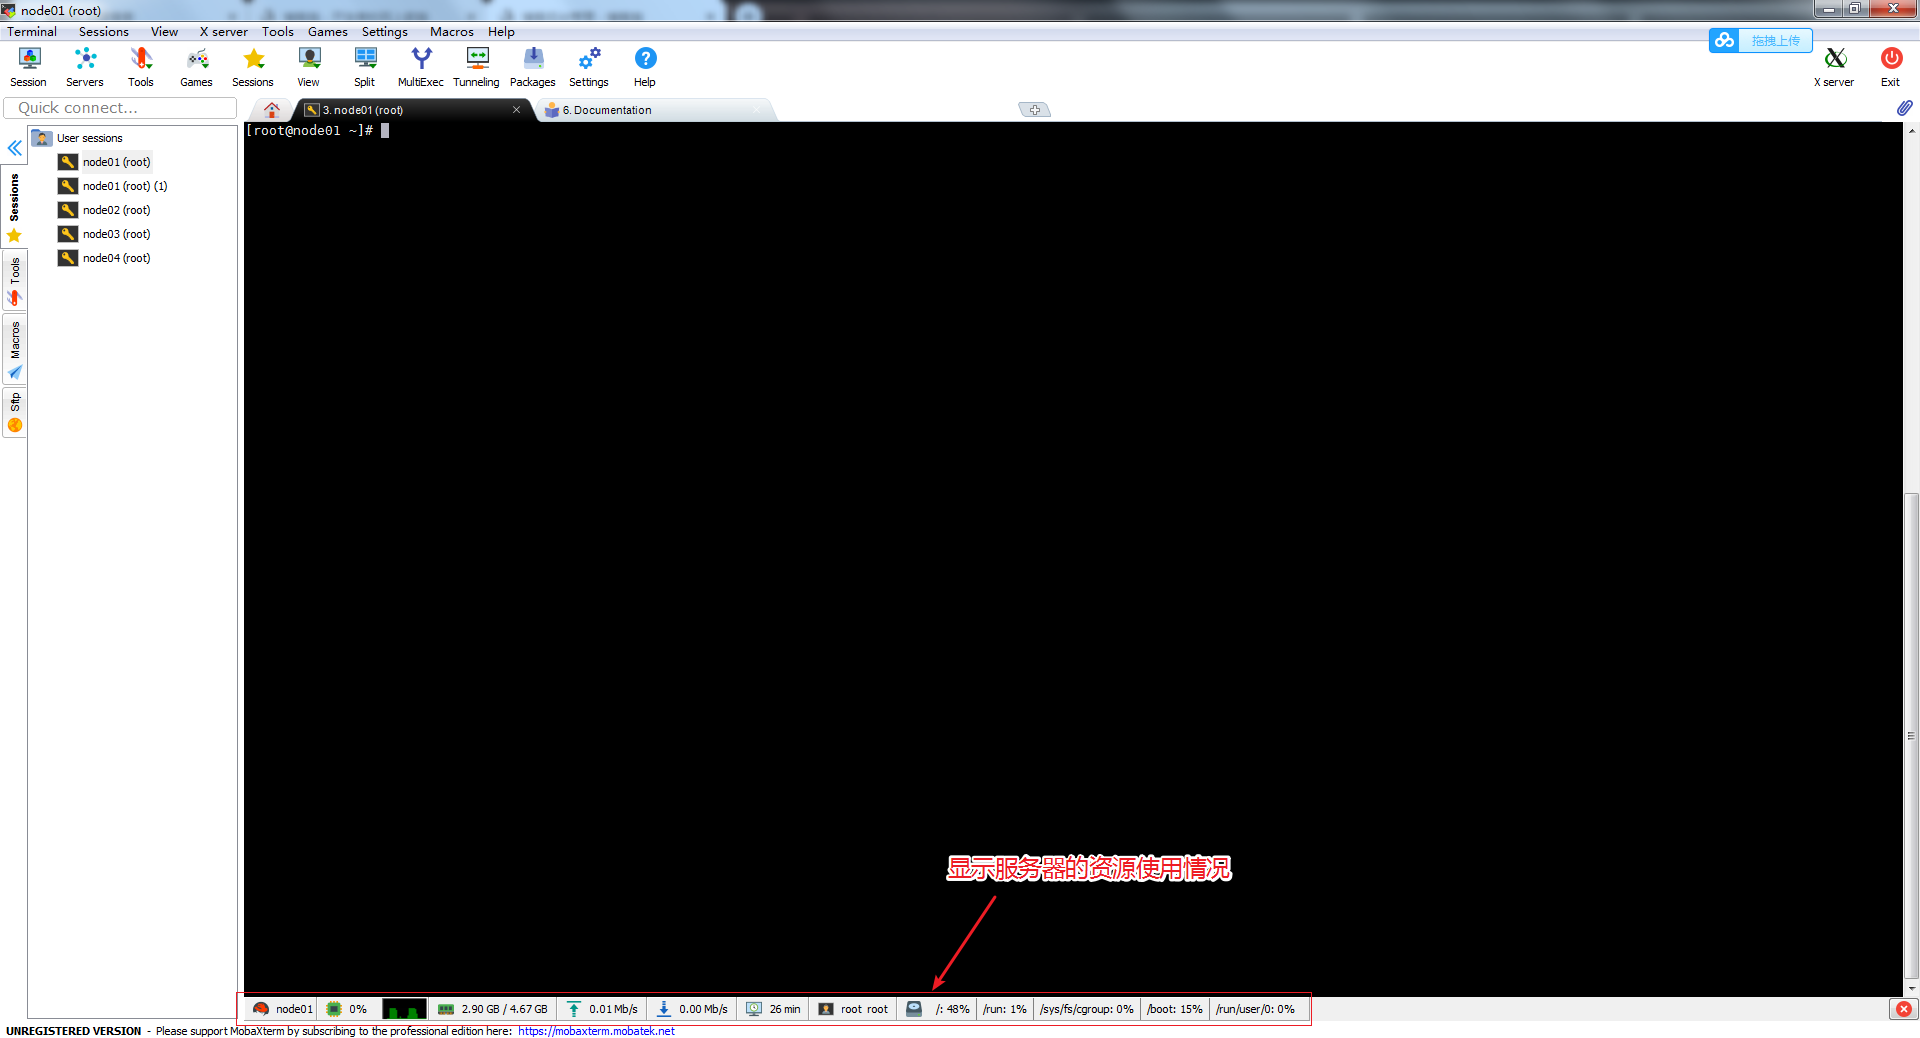Open a new Session in MobaXterm
The width and height of the screenshot is (1920, 1038).
click(x=28, y=65)
